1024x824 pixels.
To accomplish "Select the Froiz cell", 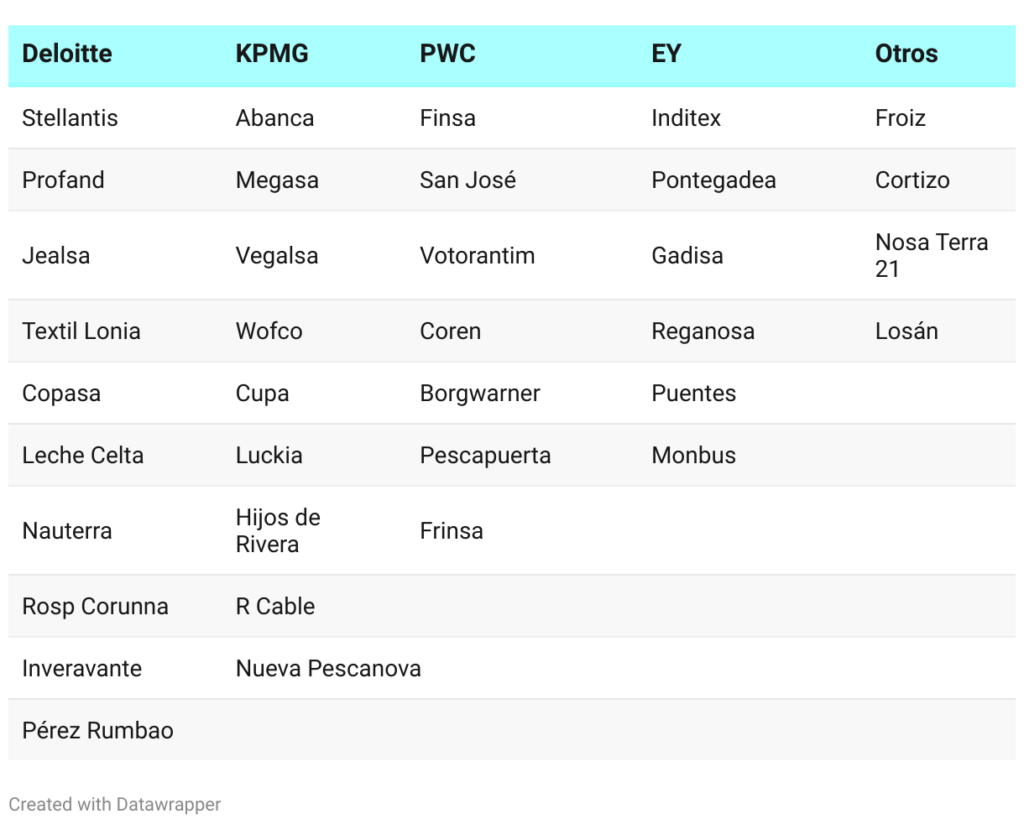I will coord(900,118).
